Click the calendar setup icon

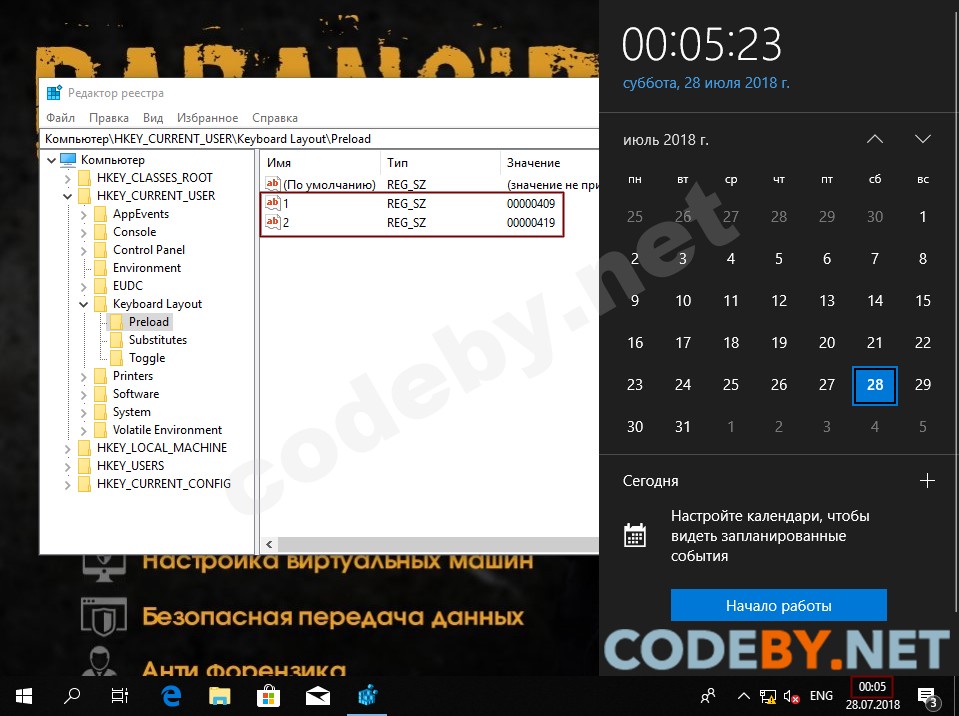pyautogui.click(x=635, y=536)
